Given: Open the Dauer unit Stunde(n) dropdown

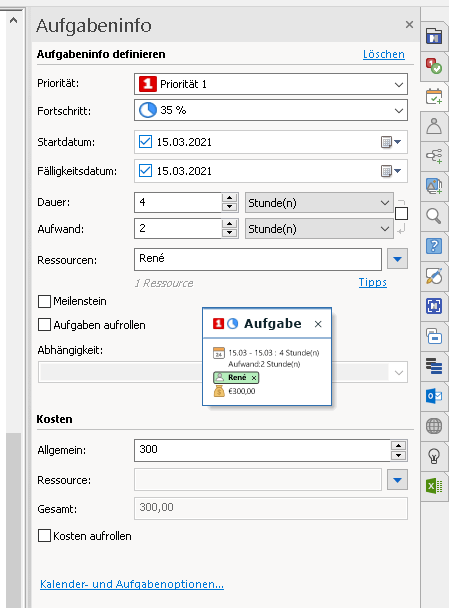Looking at the screenshot, I should [319, 203].
